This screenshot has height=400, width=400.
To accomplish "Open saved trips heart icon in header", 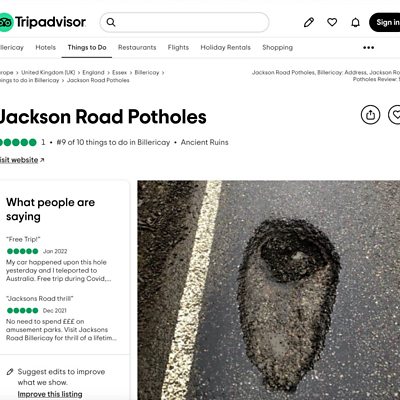I will [332, 22].
